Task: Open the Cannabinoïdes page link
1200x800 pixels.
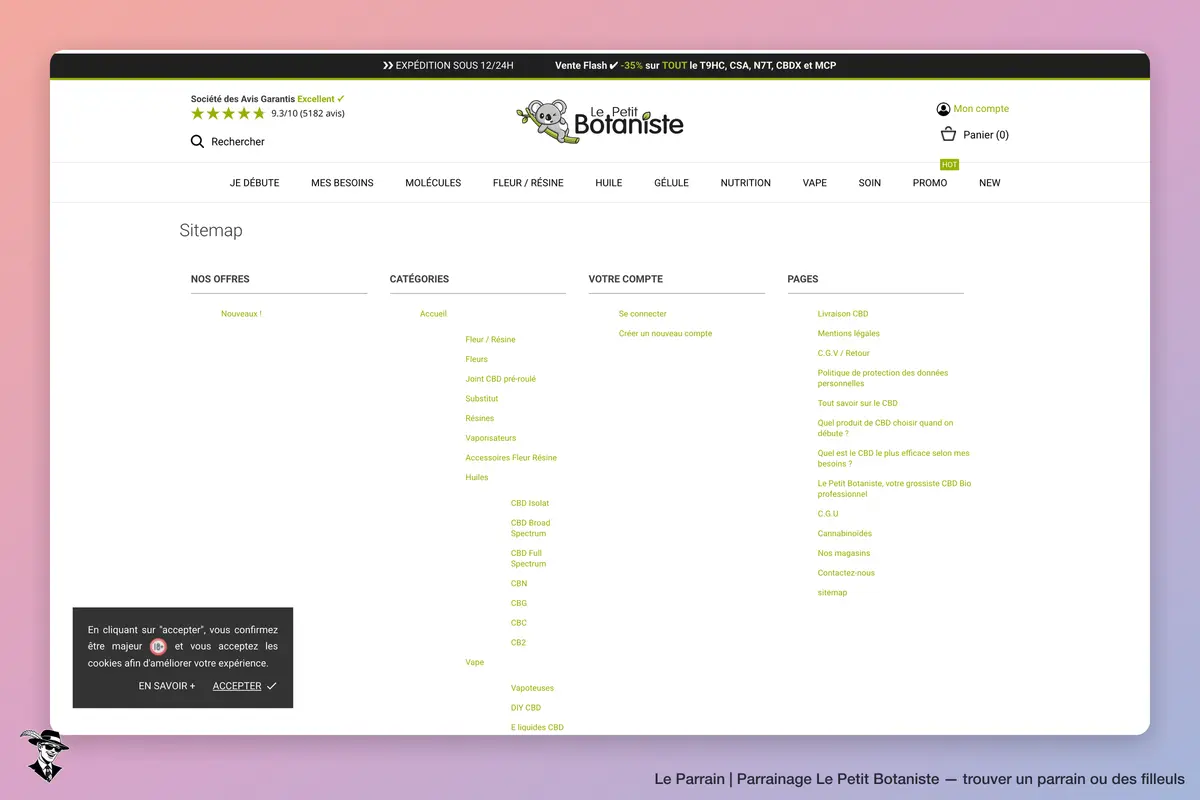Action: click(x=845, y=533)
